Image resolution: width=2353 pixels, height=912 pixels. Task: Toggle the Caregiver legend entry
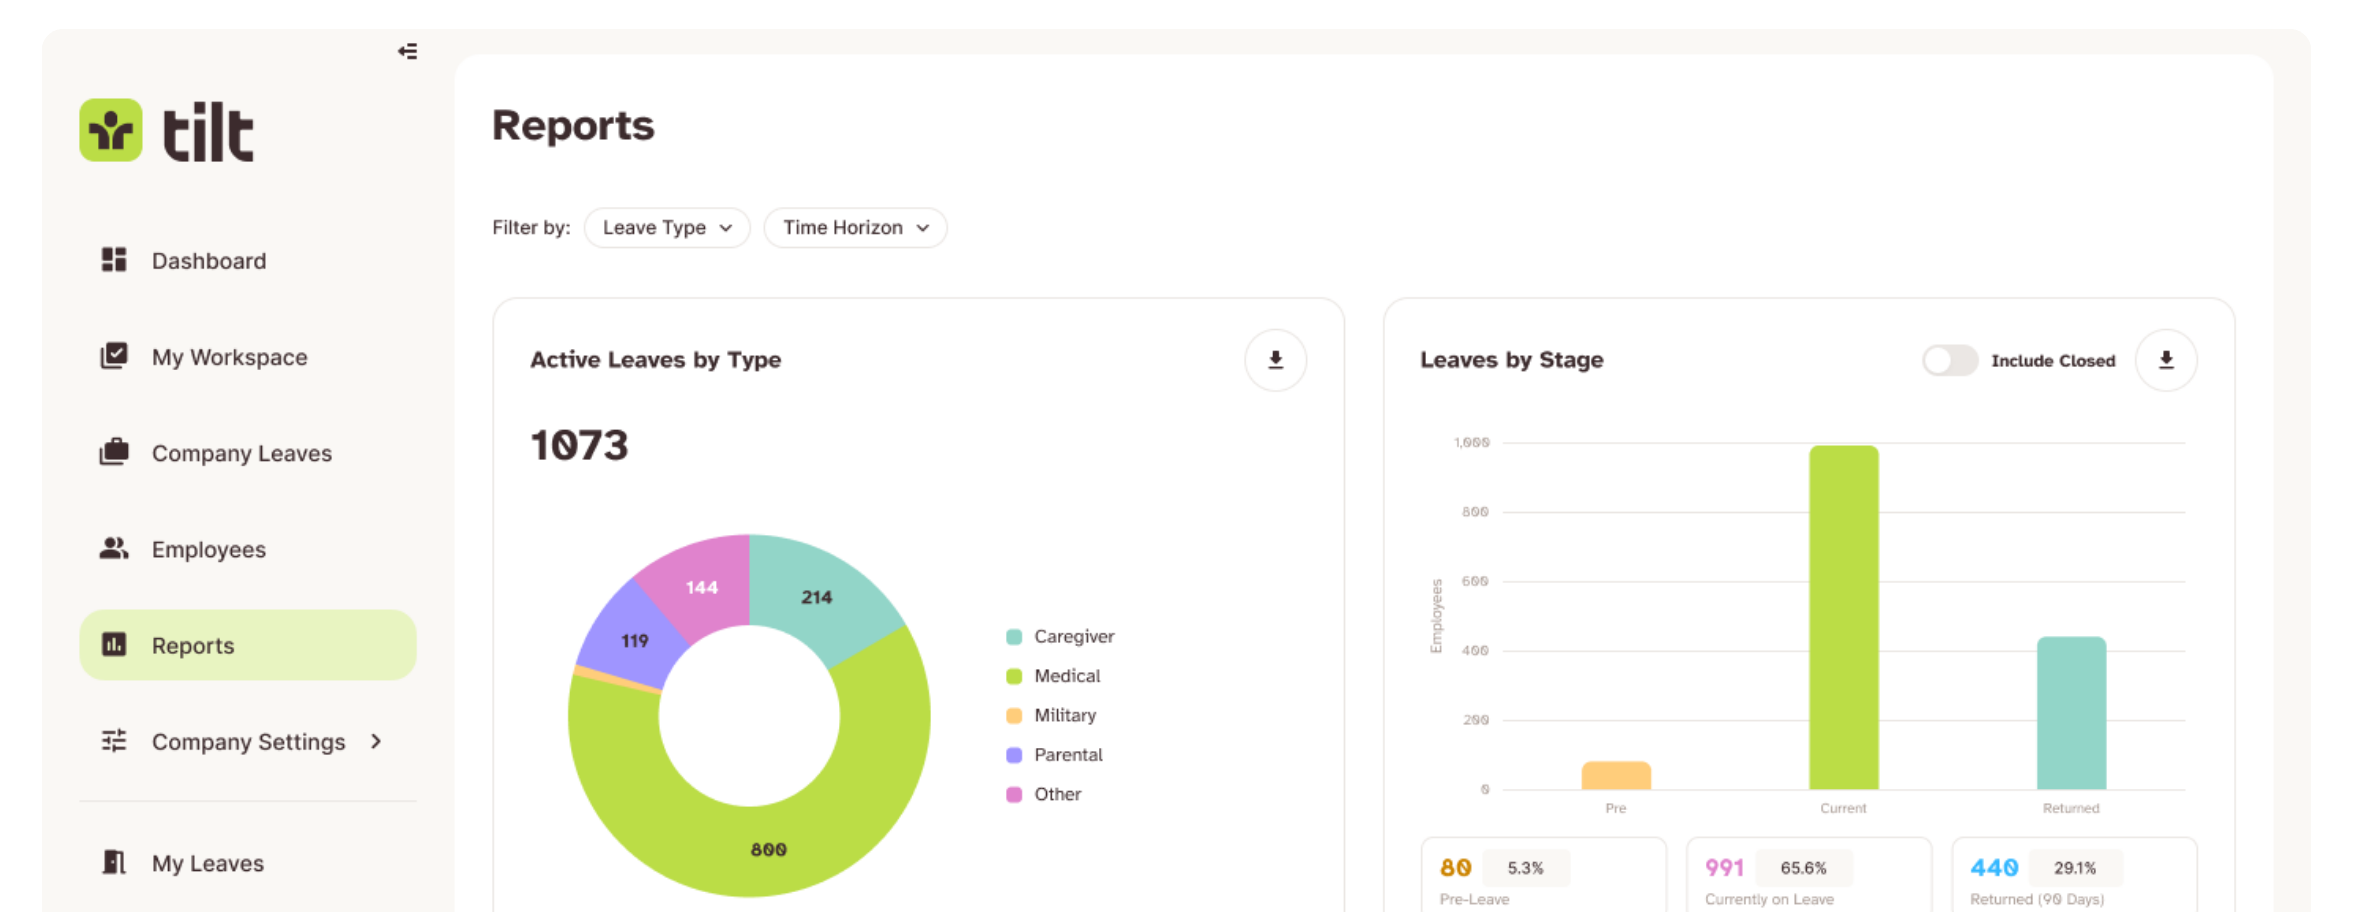click(1060, 636)
